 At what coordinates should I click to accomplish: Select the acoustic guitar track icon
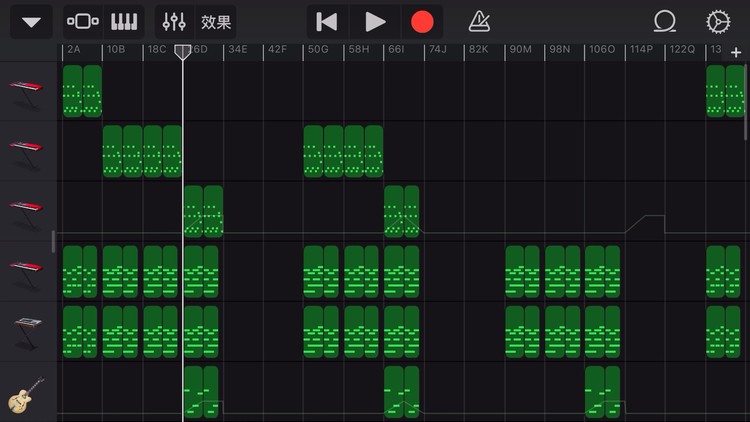(x=26, y=395)
